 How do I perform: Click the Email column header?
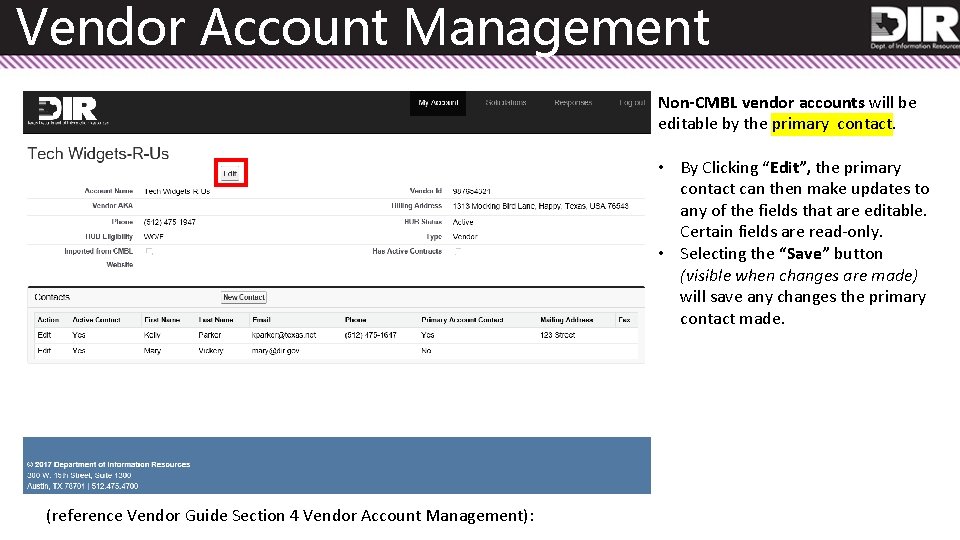click(x=261, y=320)
